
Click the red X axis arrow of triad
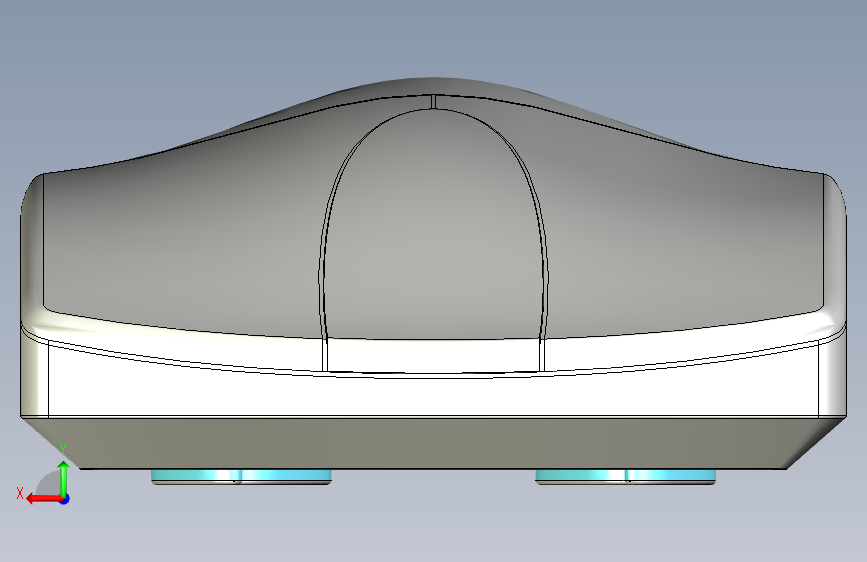click(44, 499)
